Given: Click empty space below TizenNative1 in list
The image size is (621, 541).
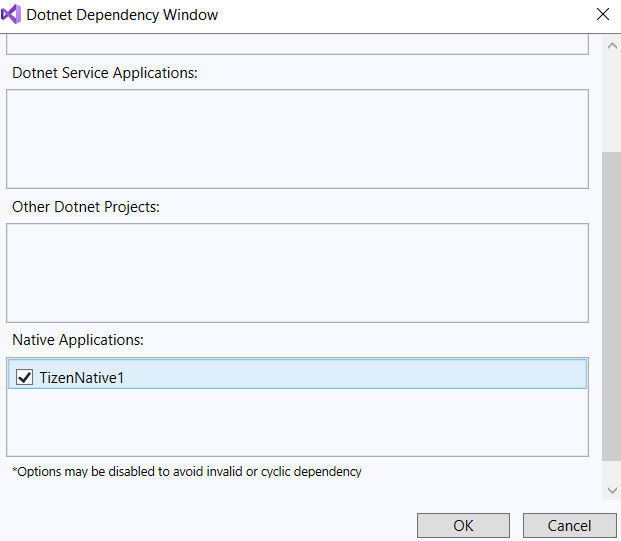Looking at the screenshot, I should pos(297,423).
